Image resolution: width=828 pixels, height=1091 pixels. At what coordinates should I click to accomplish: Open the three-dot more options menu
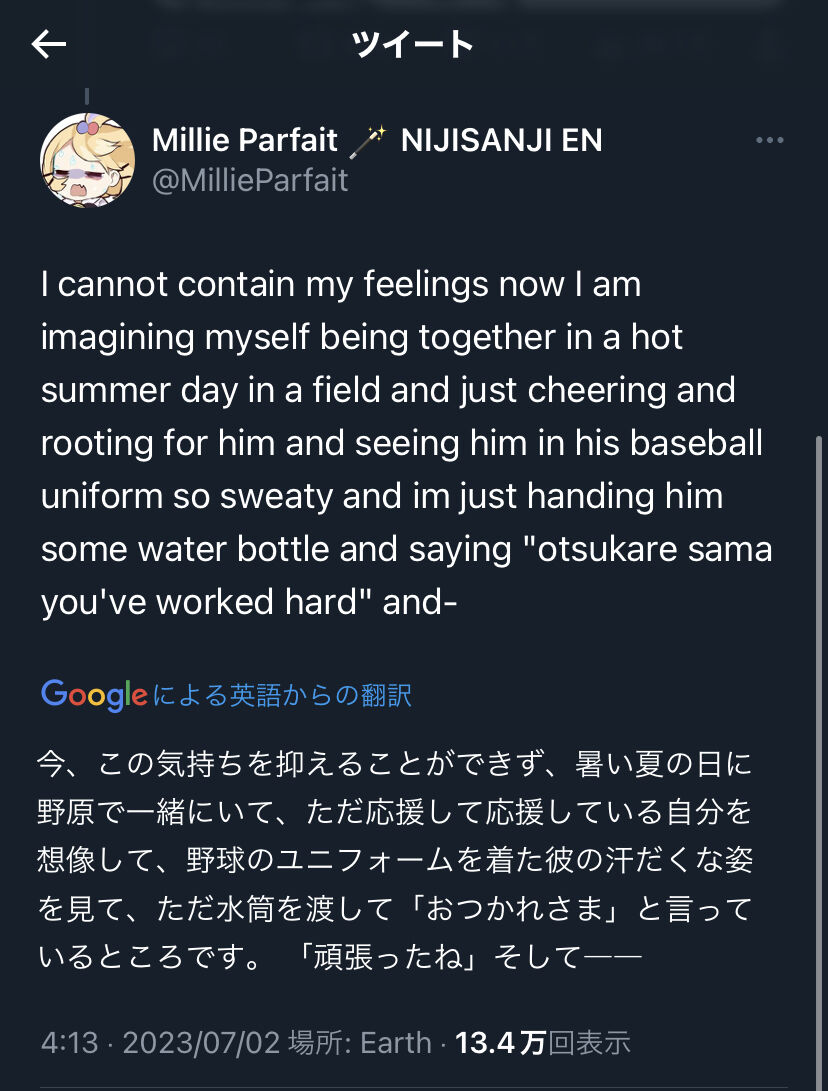coord(769,141)
